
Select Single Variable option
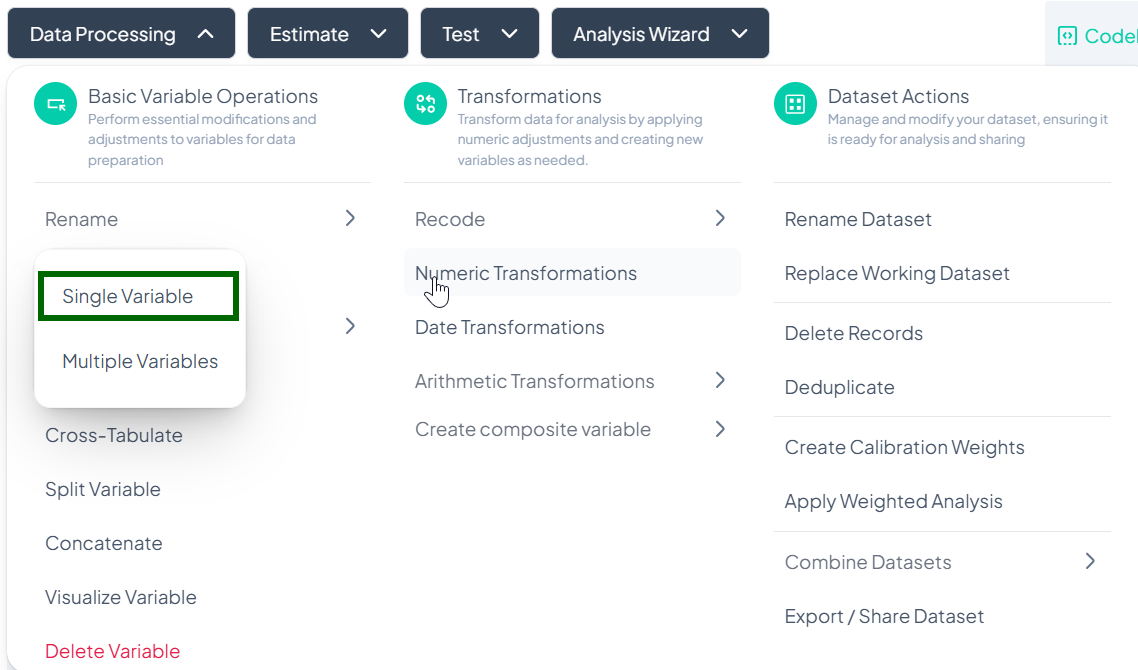pos(128,297)
